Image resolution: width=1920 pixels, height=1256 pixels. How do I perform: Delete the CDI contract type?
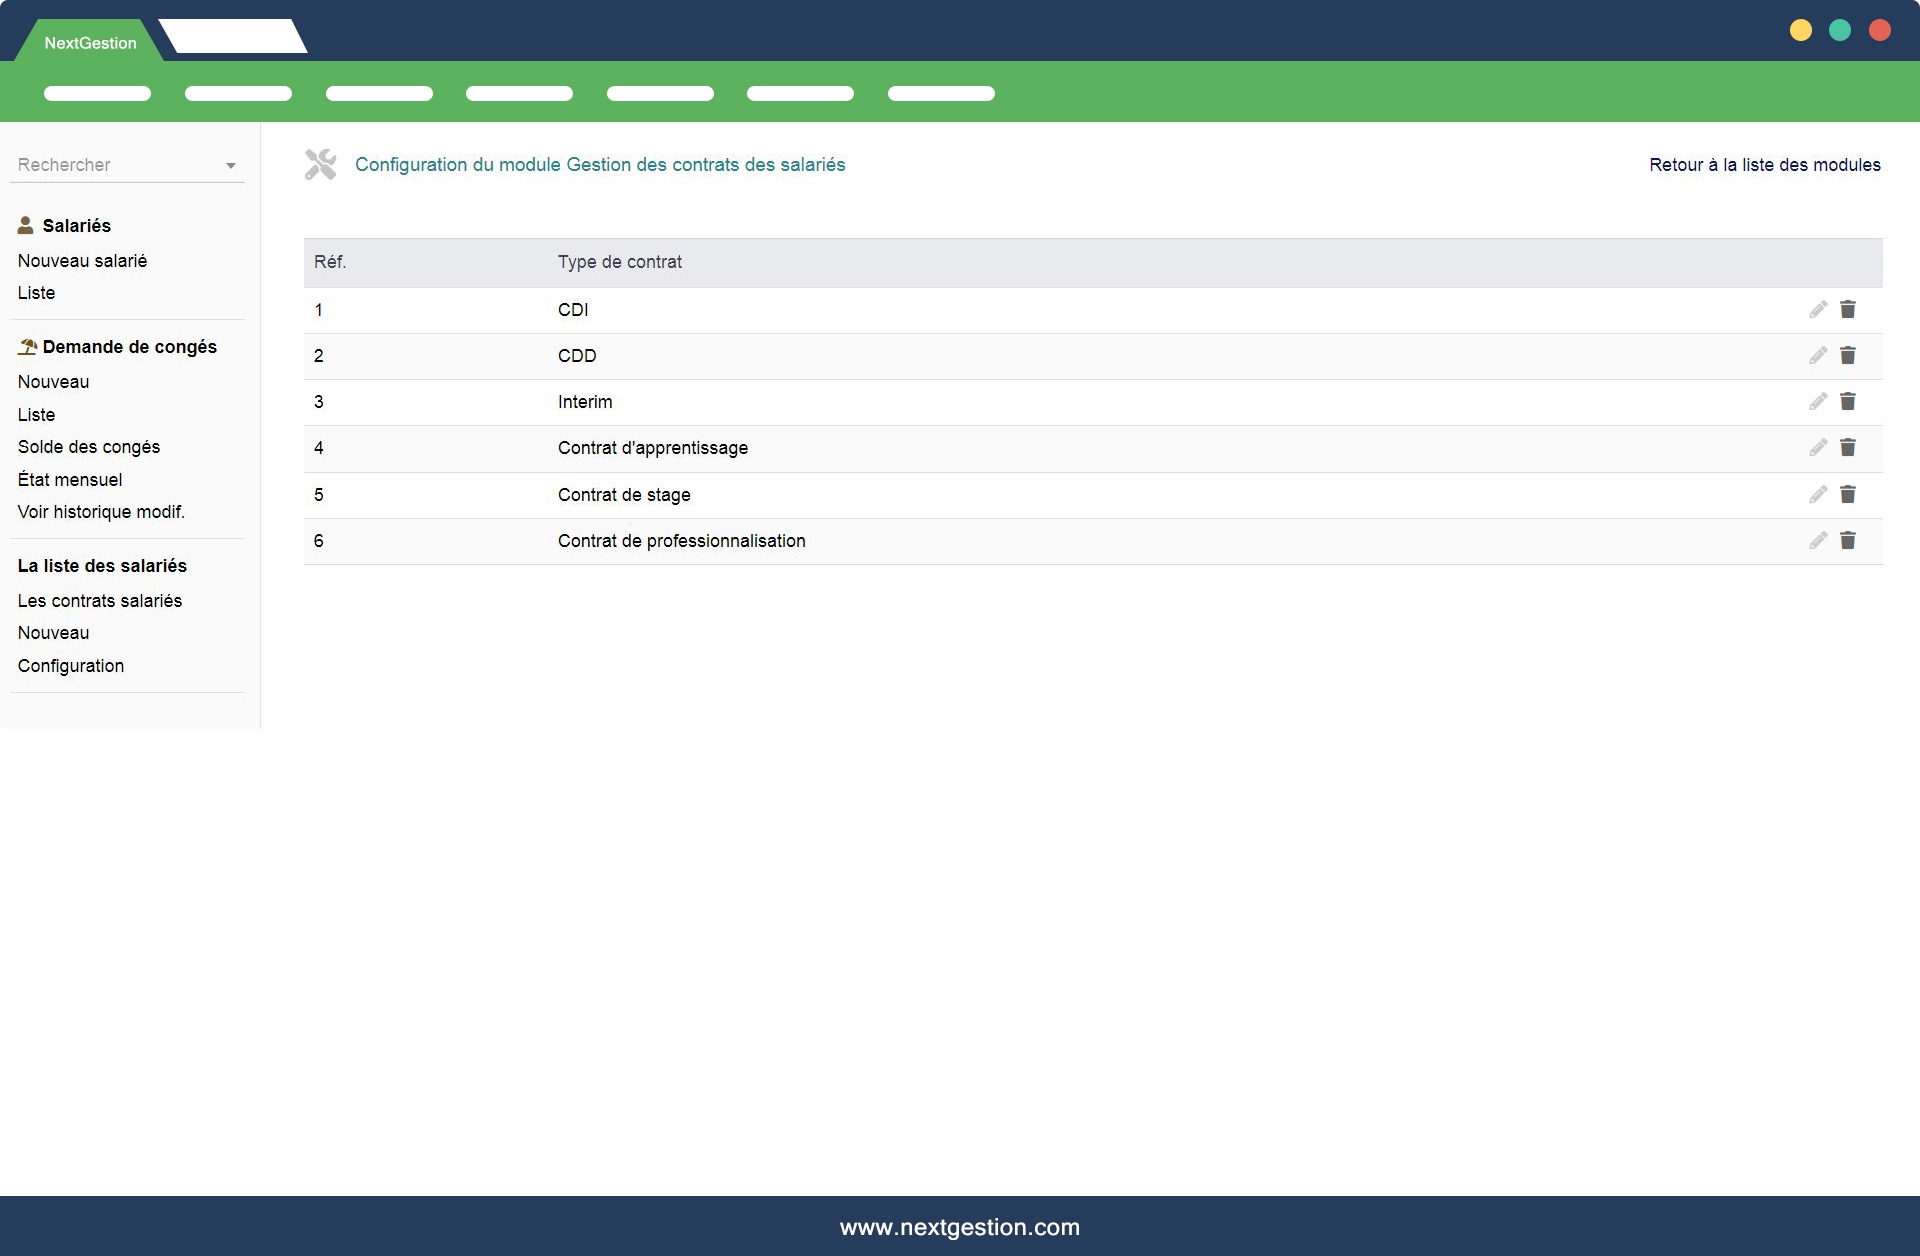point(1848,310)
